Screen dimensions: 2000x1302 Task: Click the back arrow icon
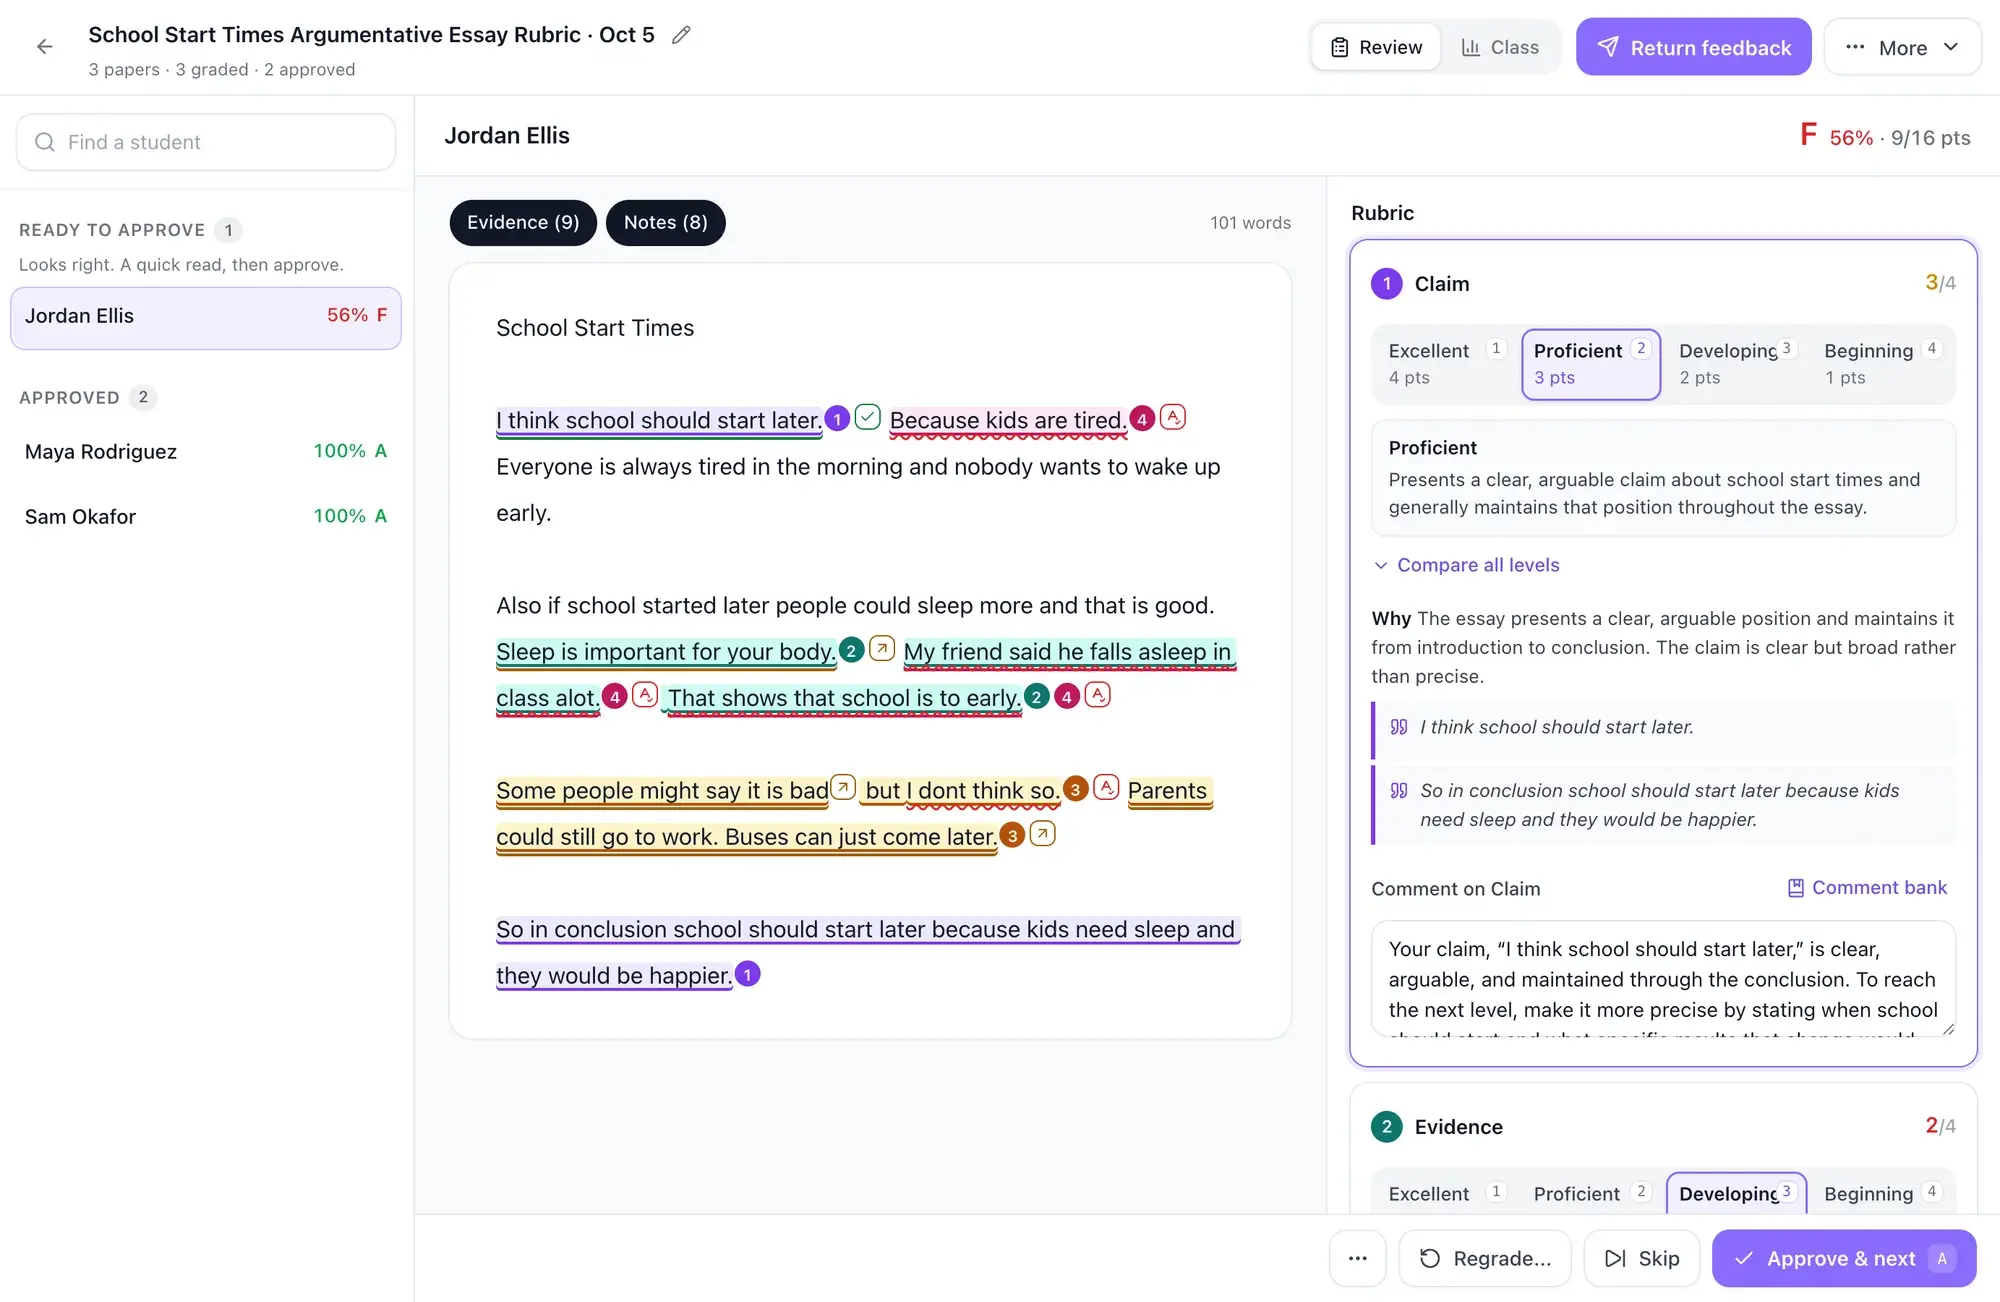pos(44,47)
